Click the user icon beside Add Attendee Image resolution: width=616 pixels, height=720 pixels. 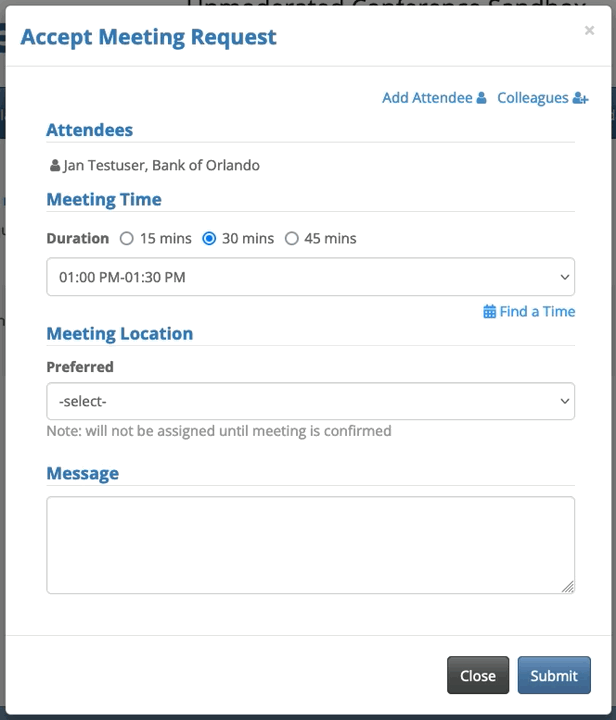[x=481, y=98]
